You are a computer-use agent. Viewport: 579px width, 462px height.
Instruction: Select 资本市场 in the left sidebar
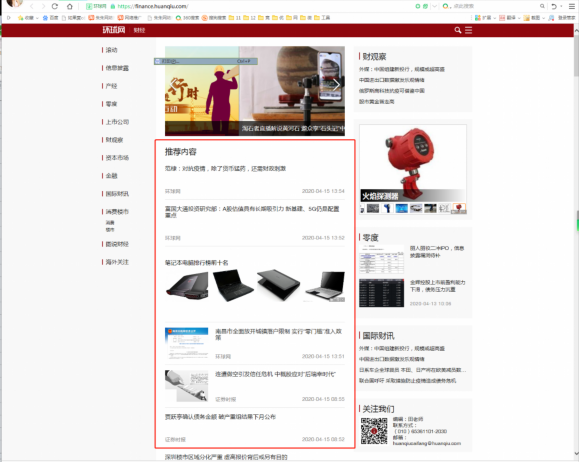click(117, 158)
